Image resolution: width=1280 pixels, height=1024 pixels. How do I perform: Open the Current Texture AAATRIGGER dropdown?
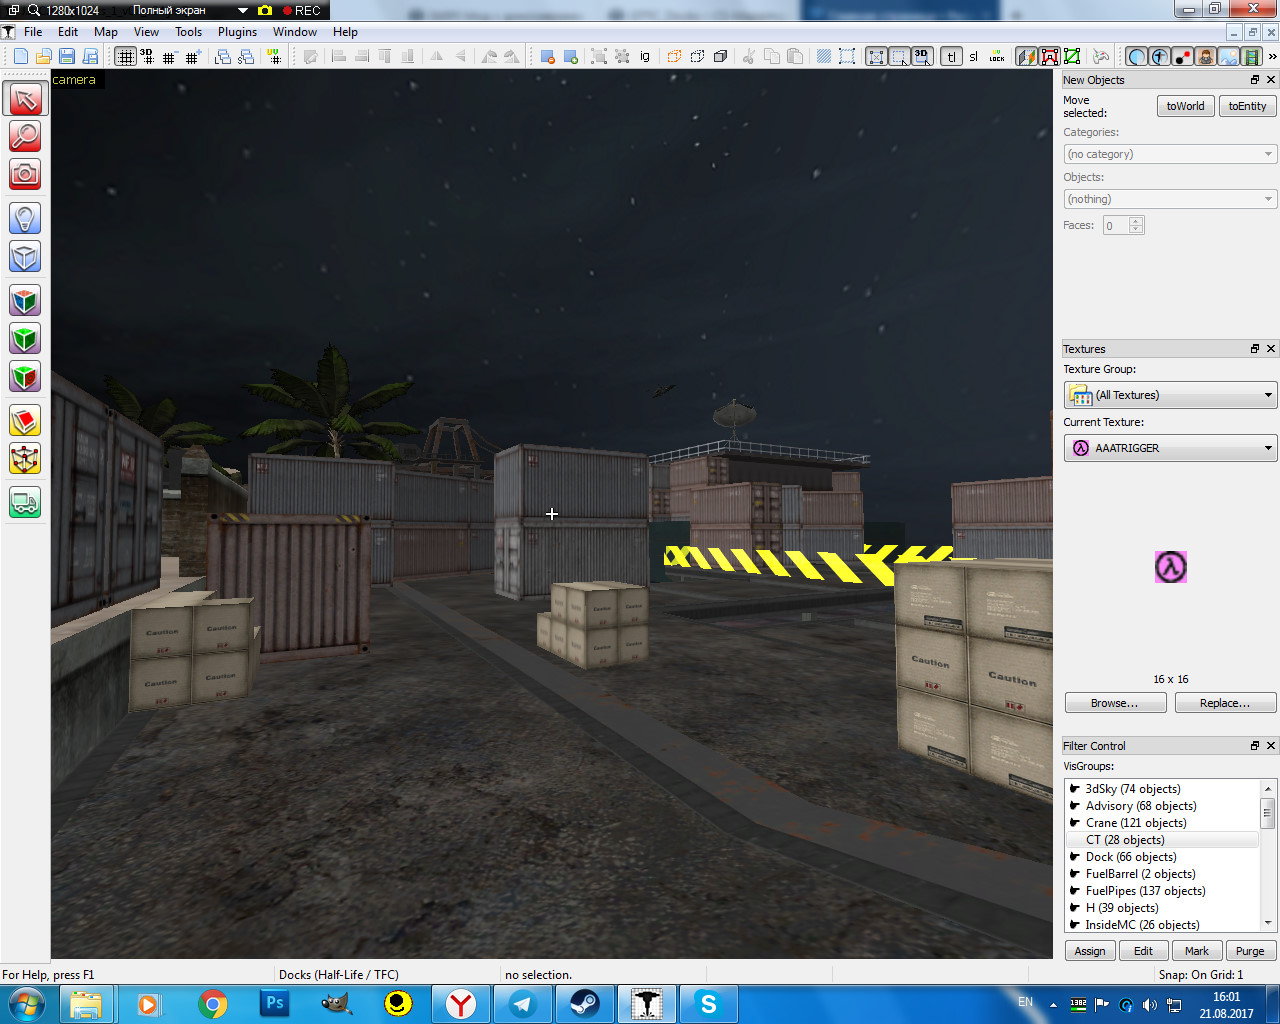(1170, 448)
